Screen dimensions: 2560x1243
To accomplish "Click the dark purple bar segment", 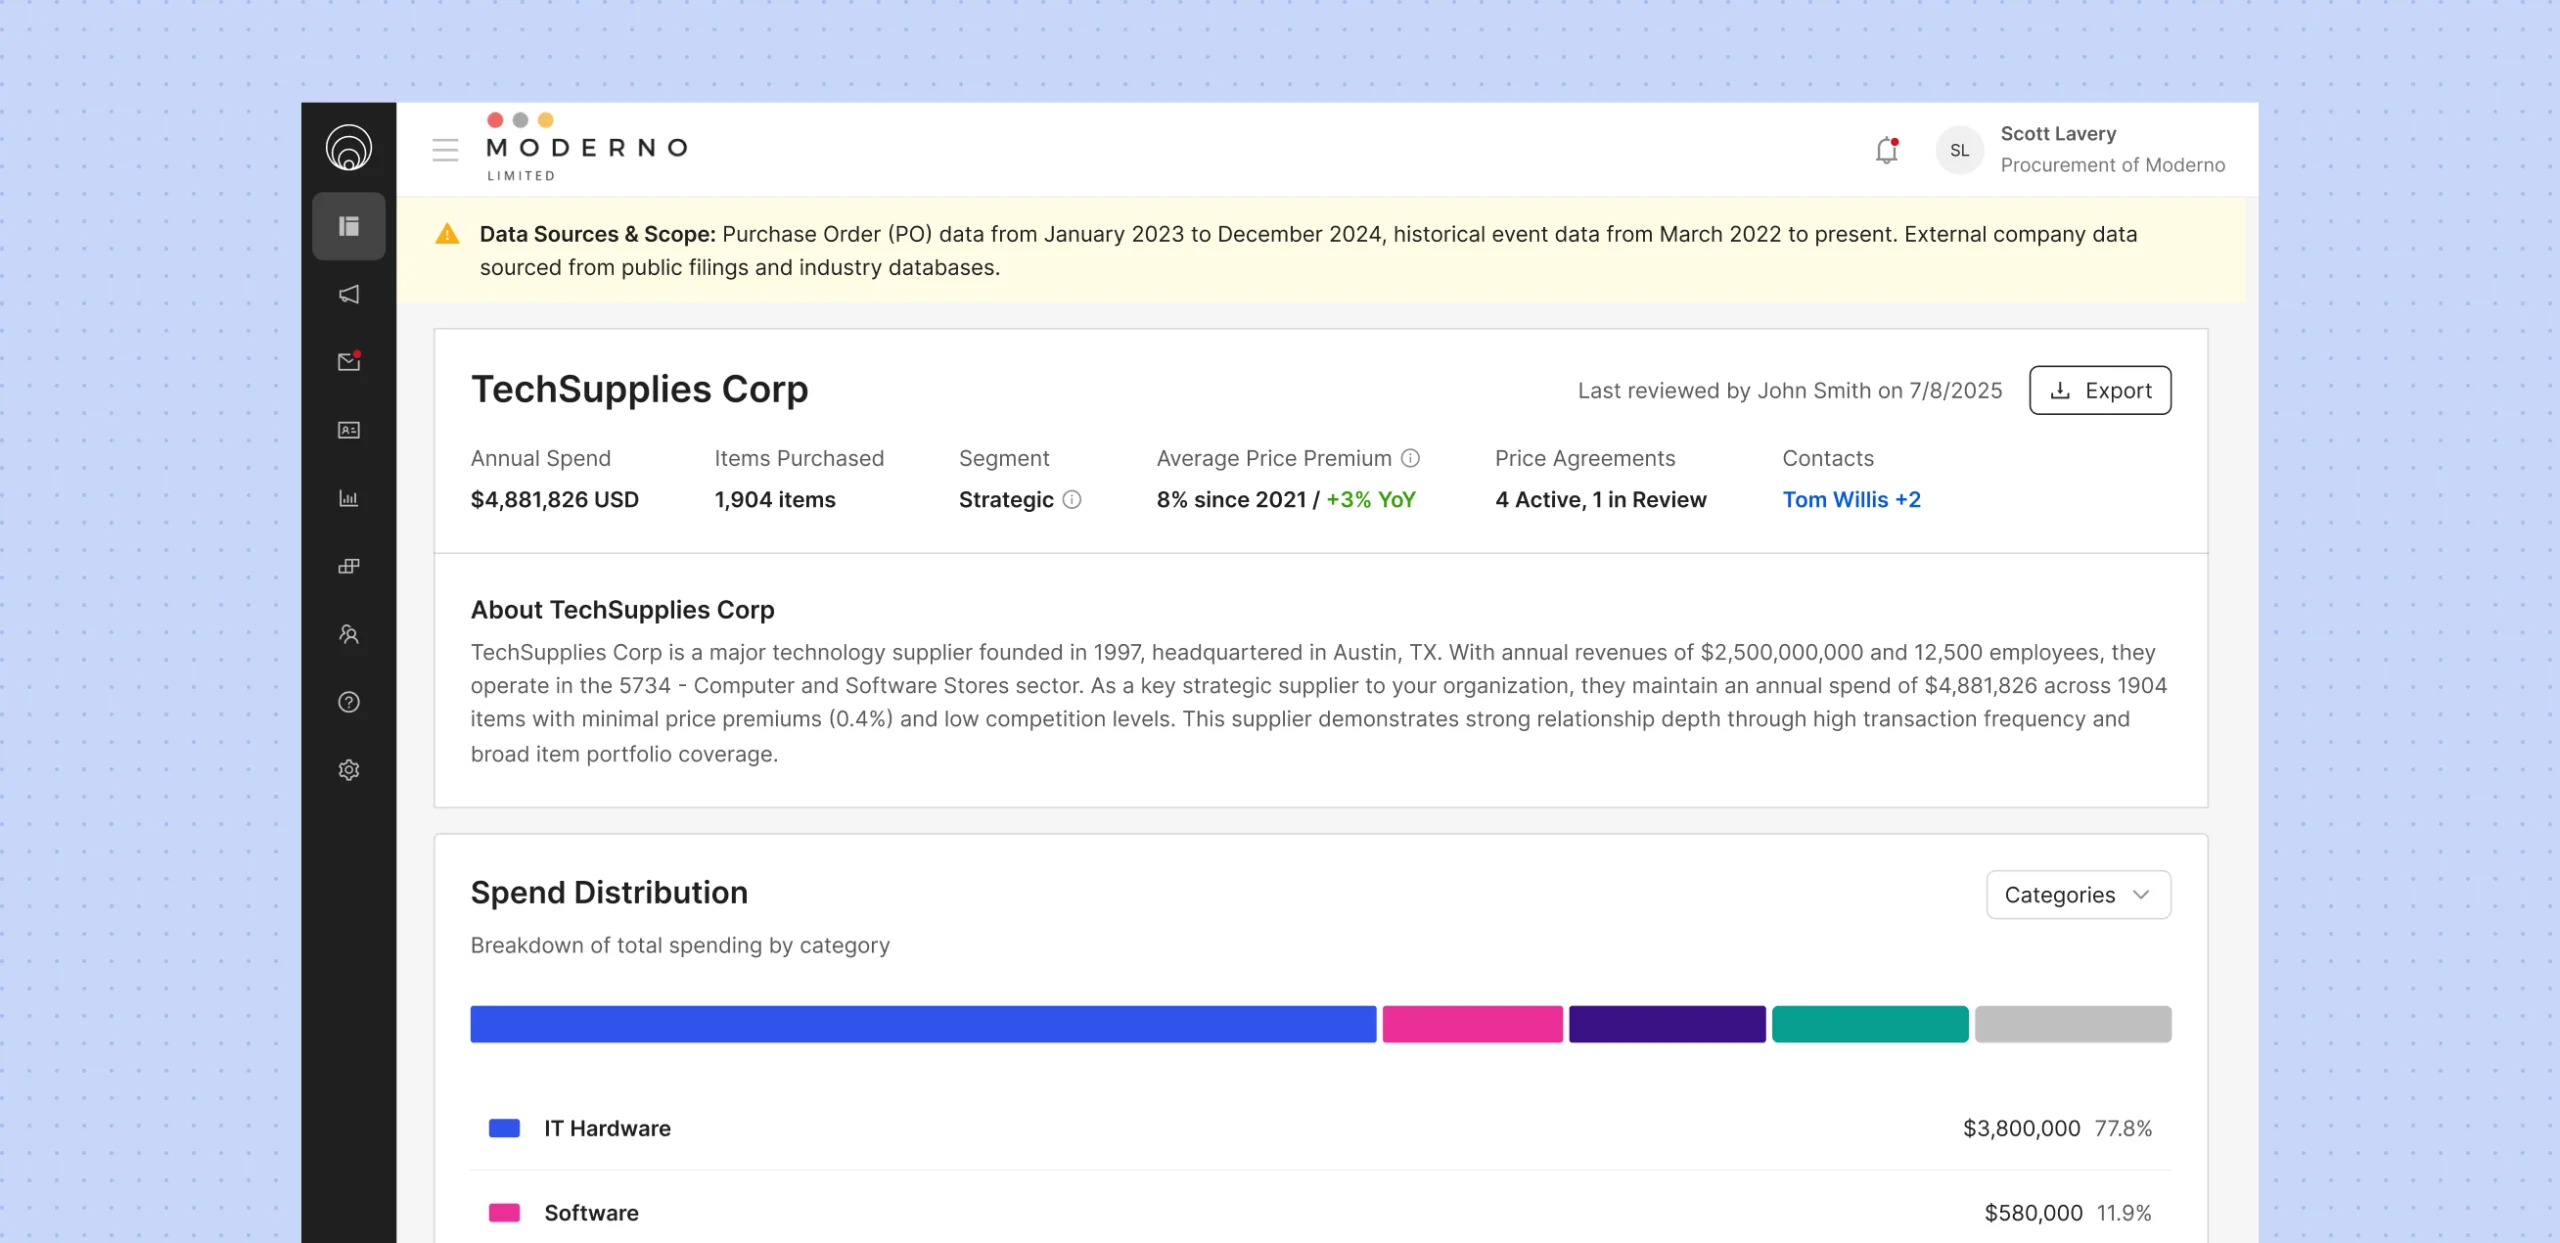I will 1667,1024.
